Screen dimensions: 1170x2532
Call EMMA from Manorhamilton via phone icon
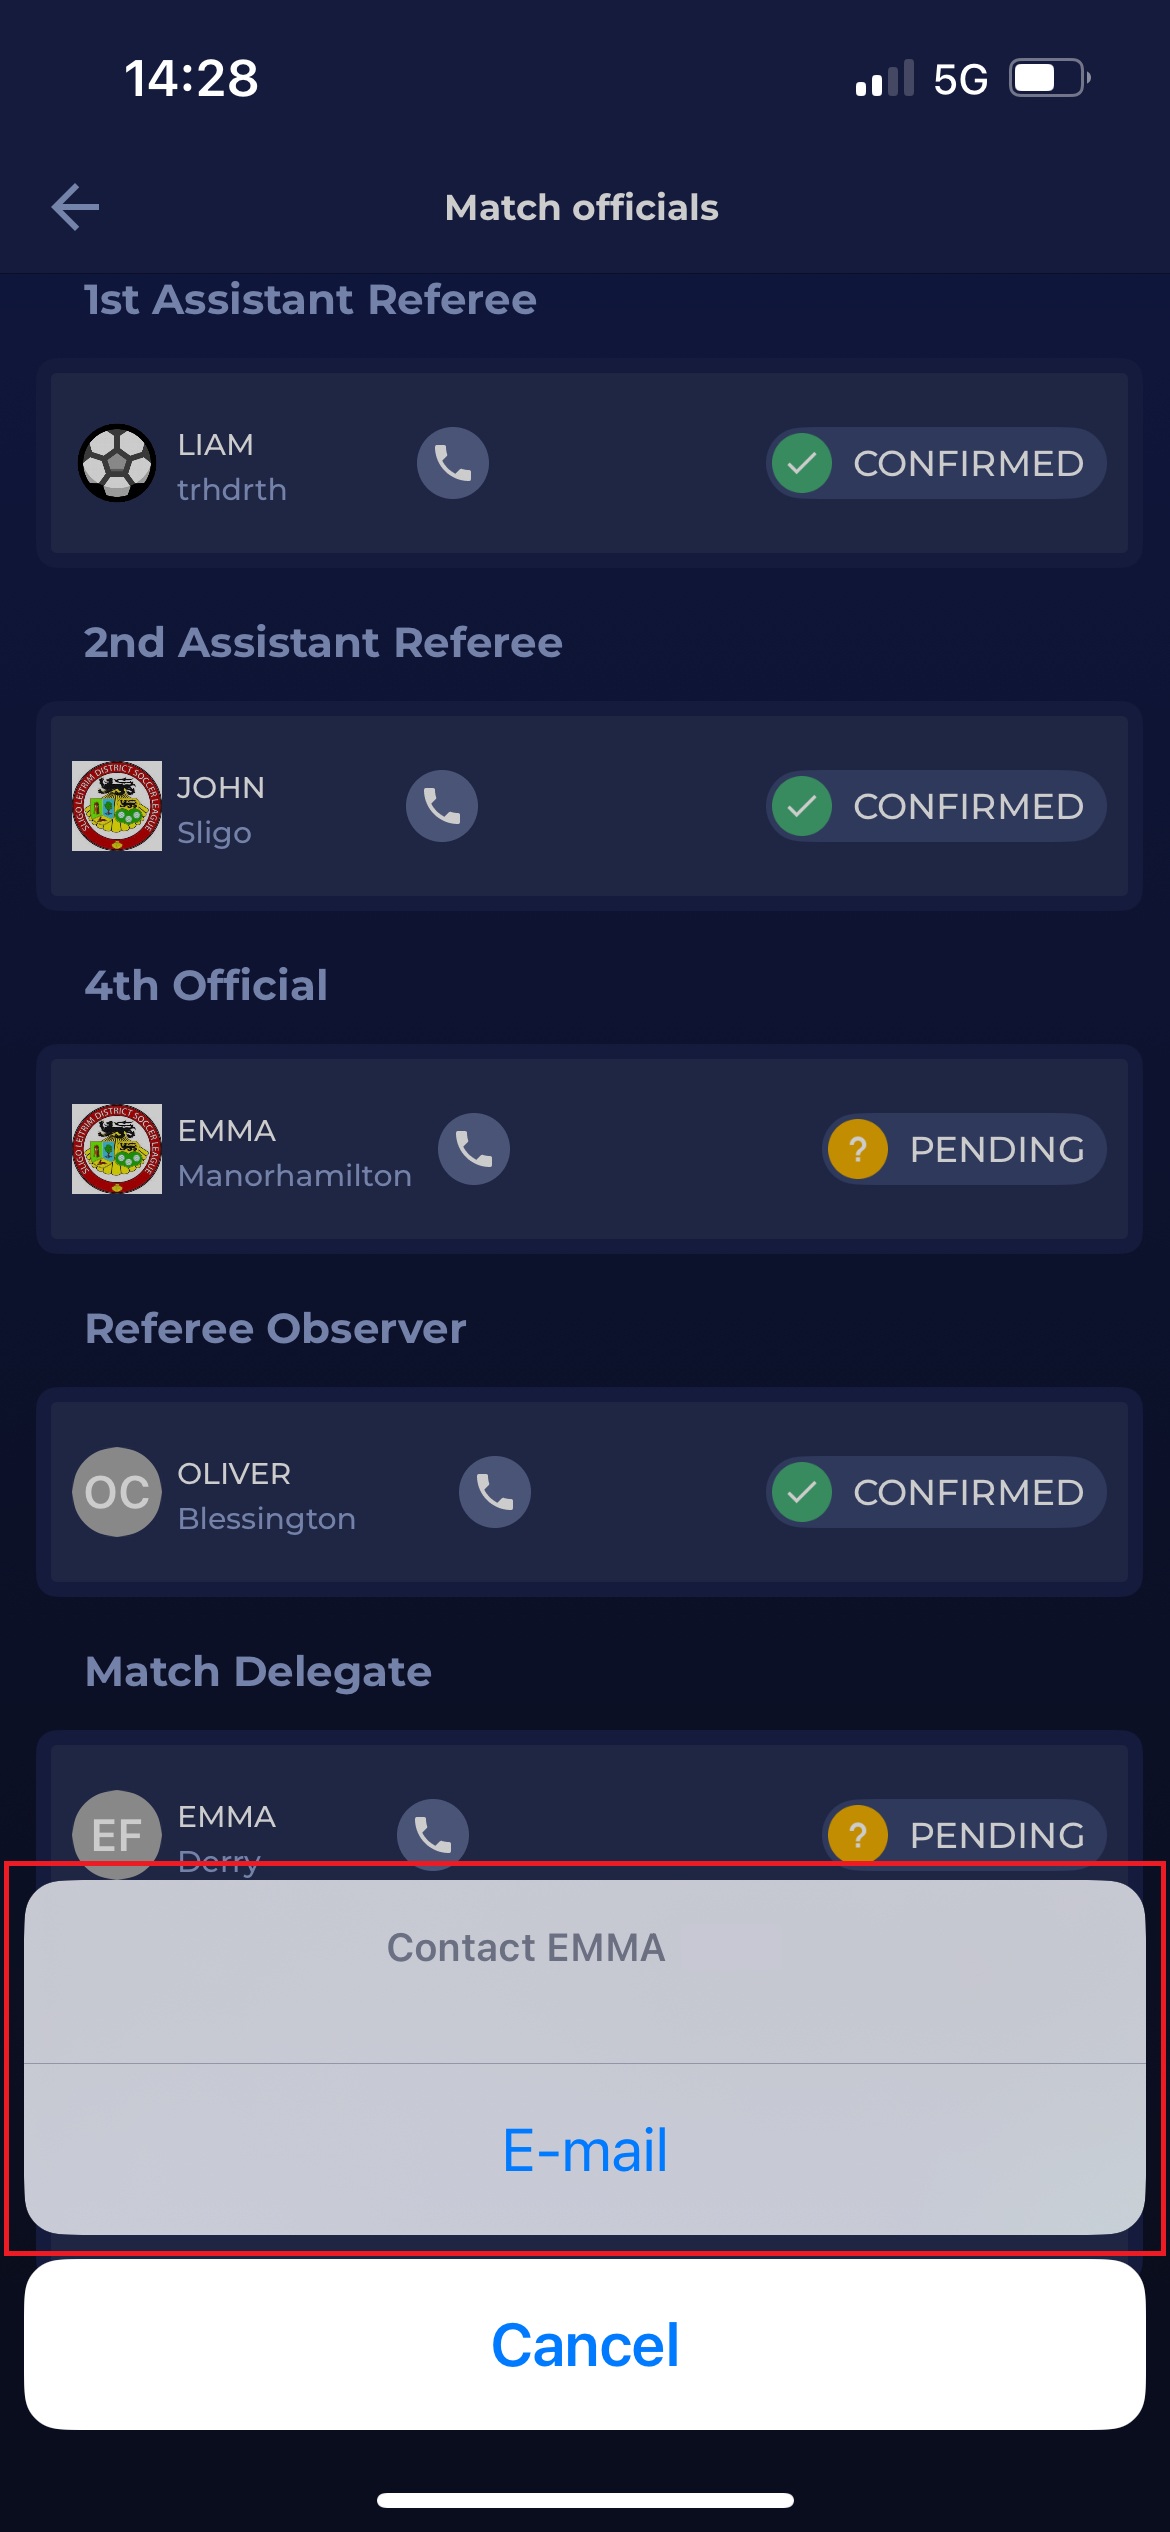tap(474, 1149)
